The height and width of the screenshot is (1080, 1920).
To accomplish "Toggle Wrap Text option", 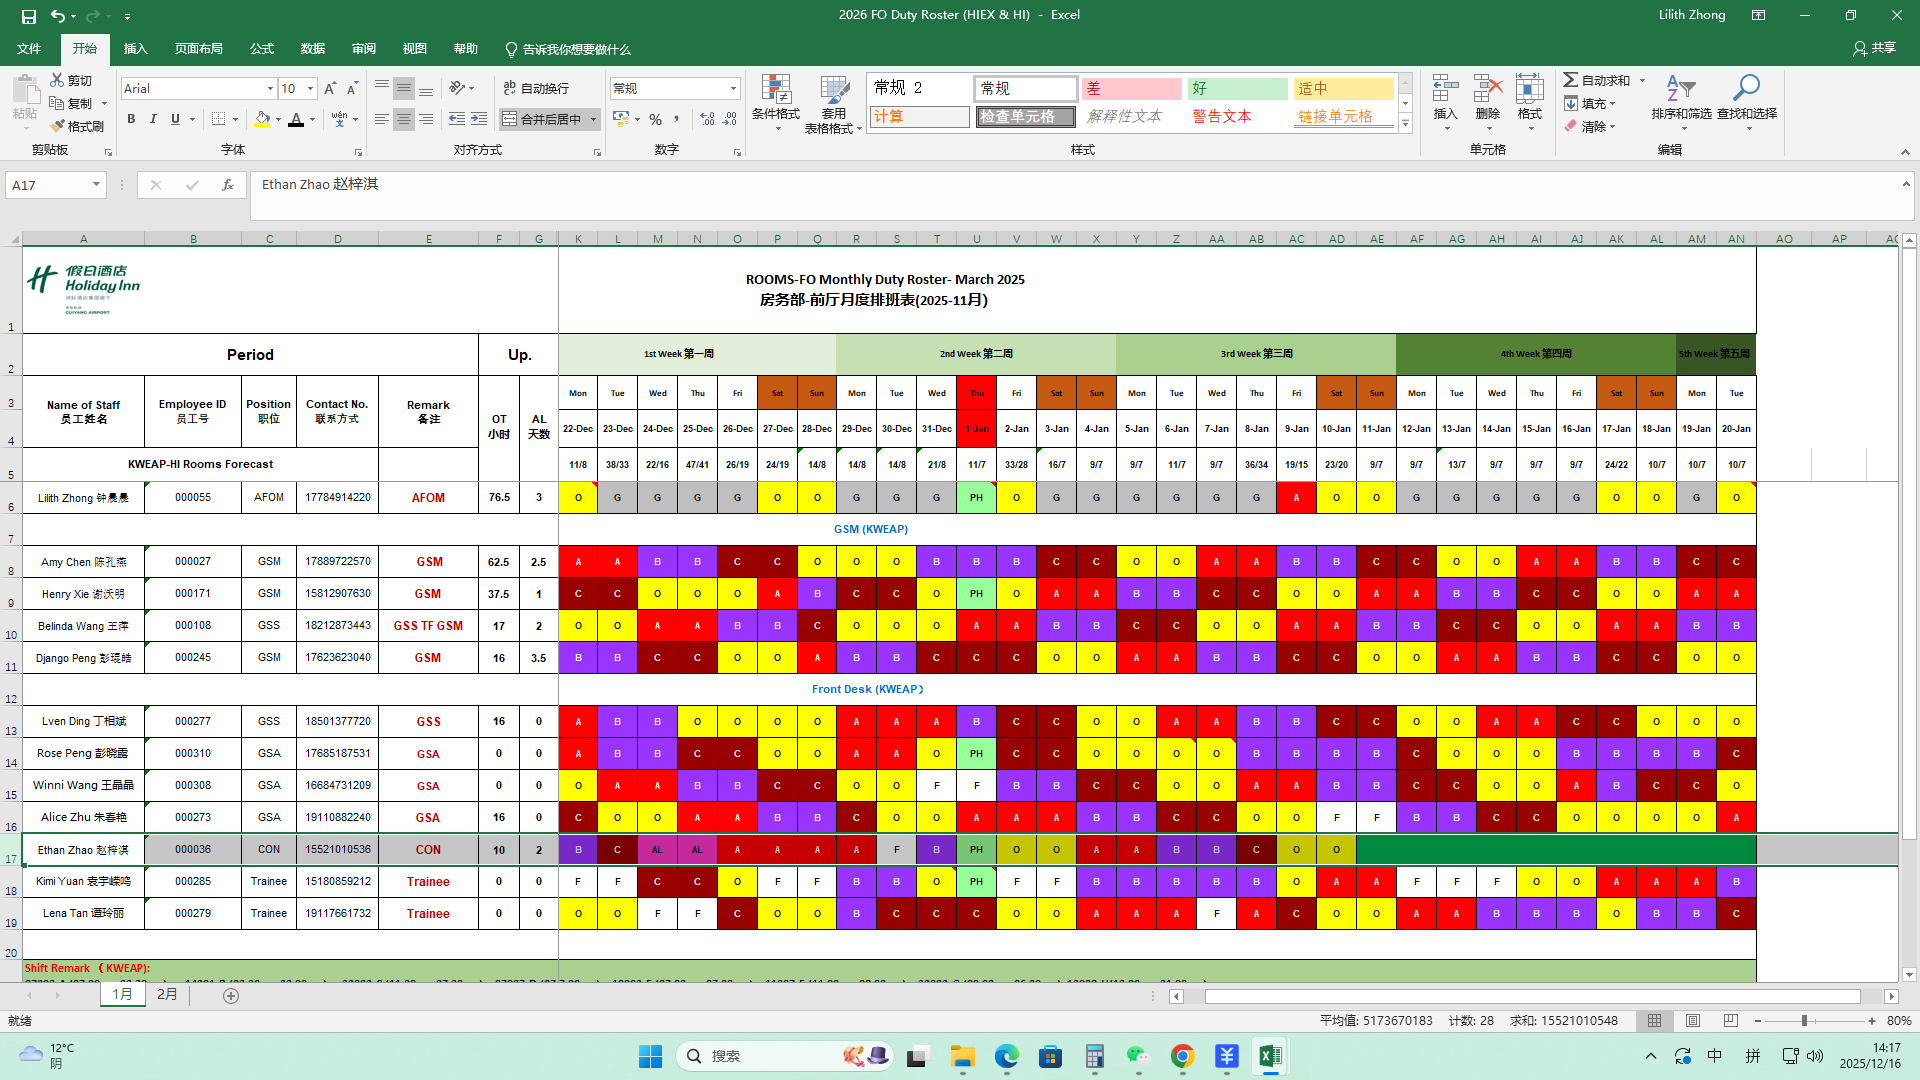I will pyautogui.click(x=536, y=88).
